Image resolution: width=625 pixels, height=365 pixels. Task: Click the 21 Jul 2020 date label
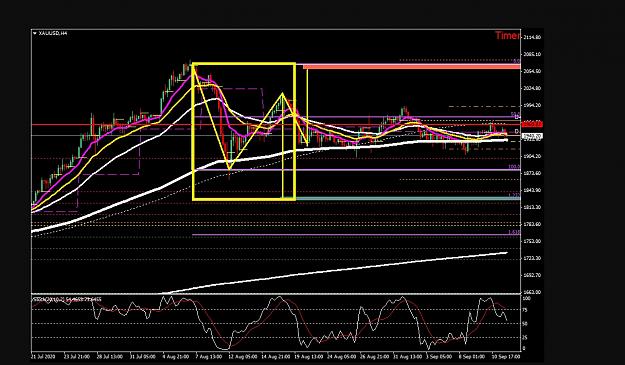click(x=42, y=356)
